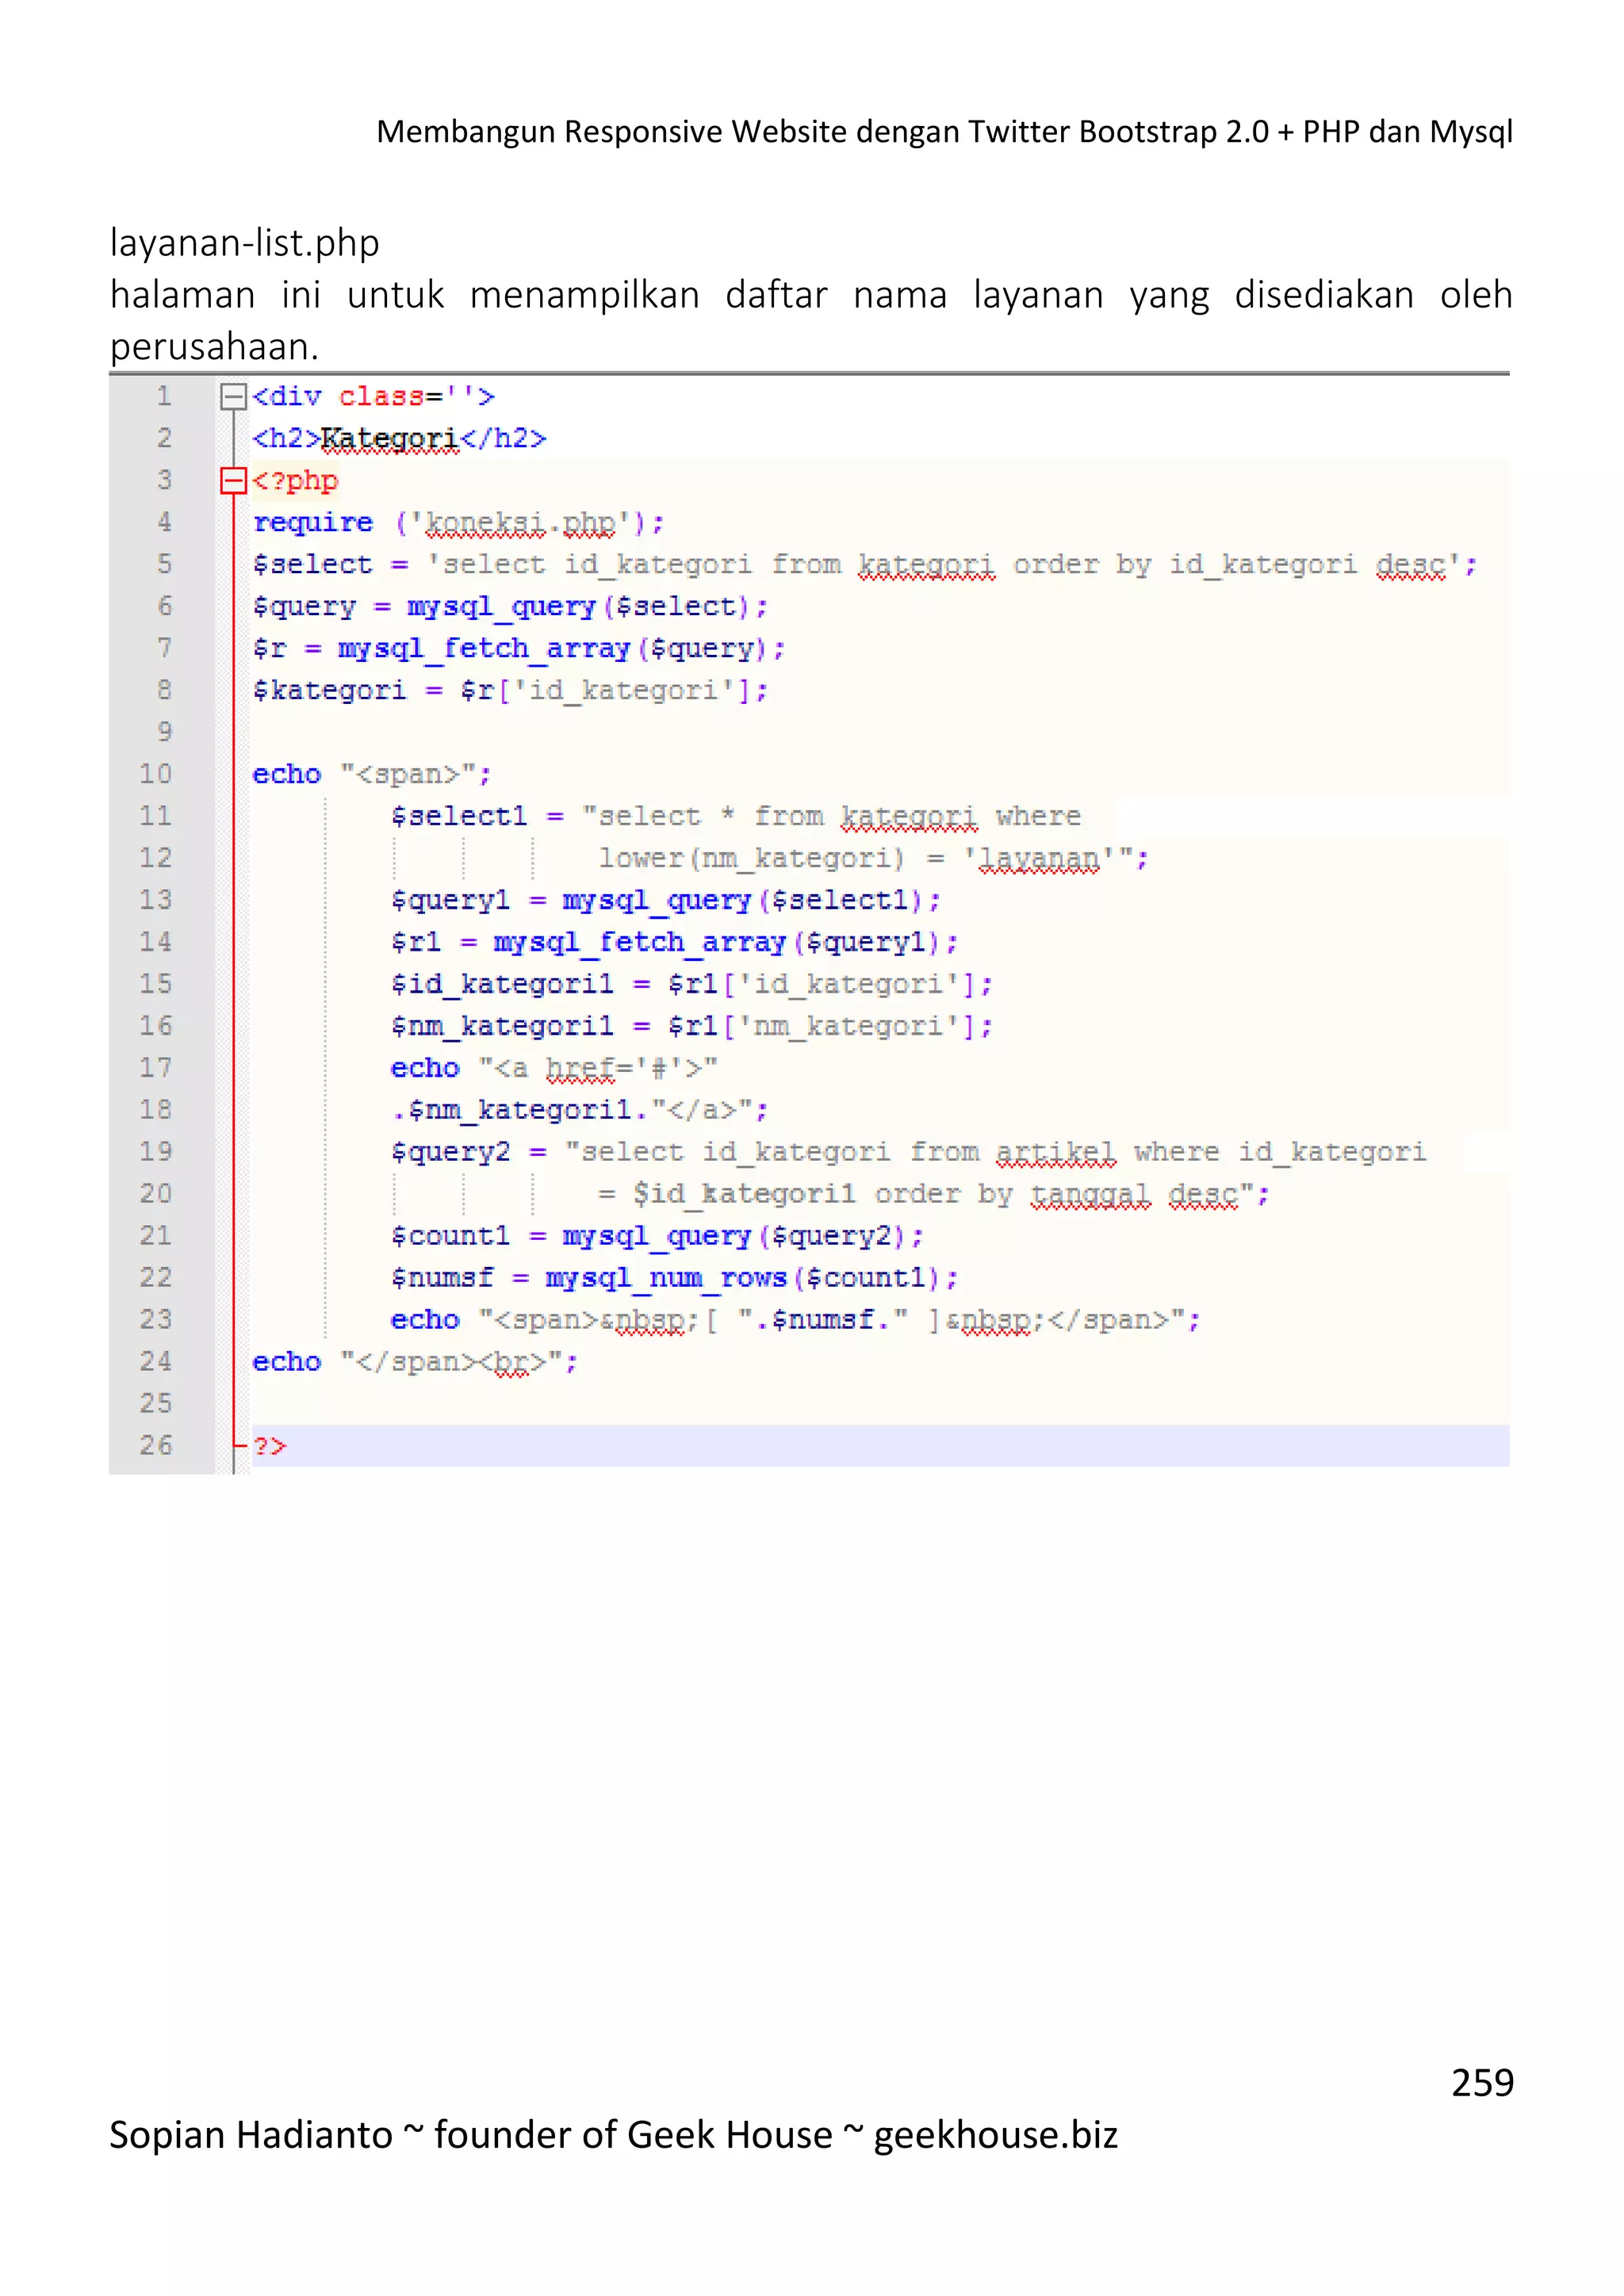Select line number 26 in gutter
This screenshot has height=2296, width=1624.
tap(156, 1445)
